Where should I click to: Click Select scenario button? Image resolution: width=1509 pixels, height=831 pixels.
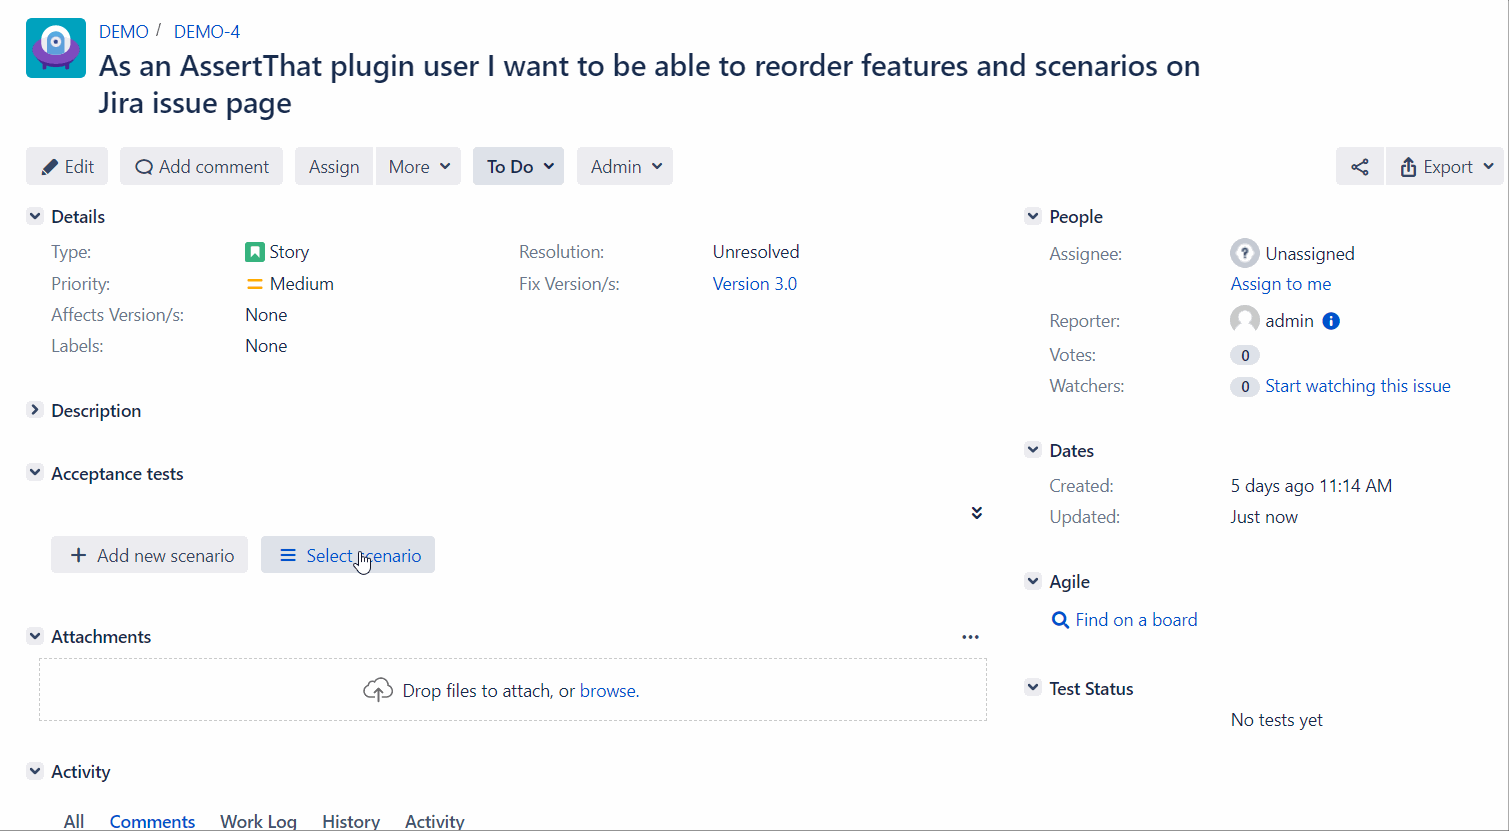click(348, 555)
